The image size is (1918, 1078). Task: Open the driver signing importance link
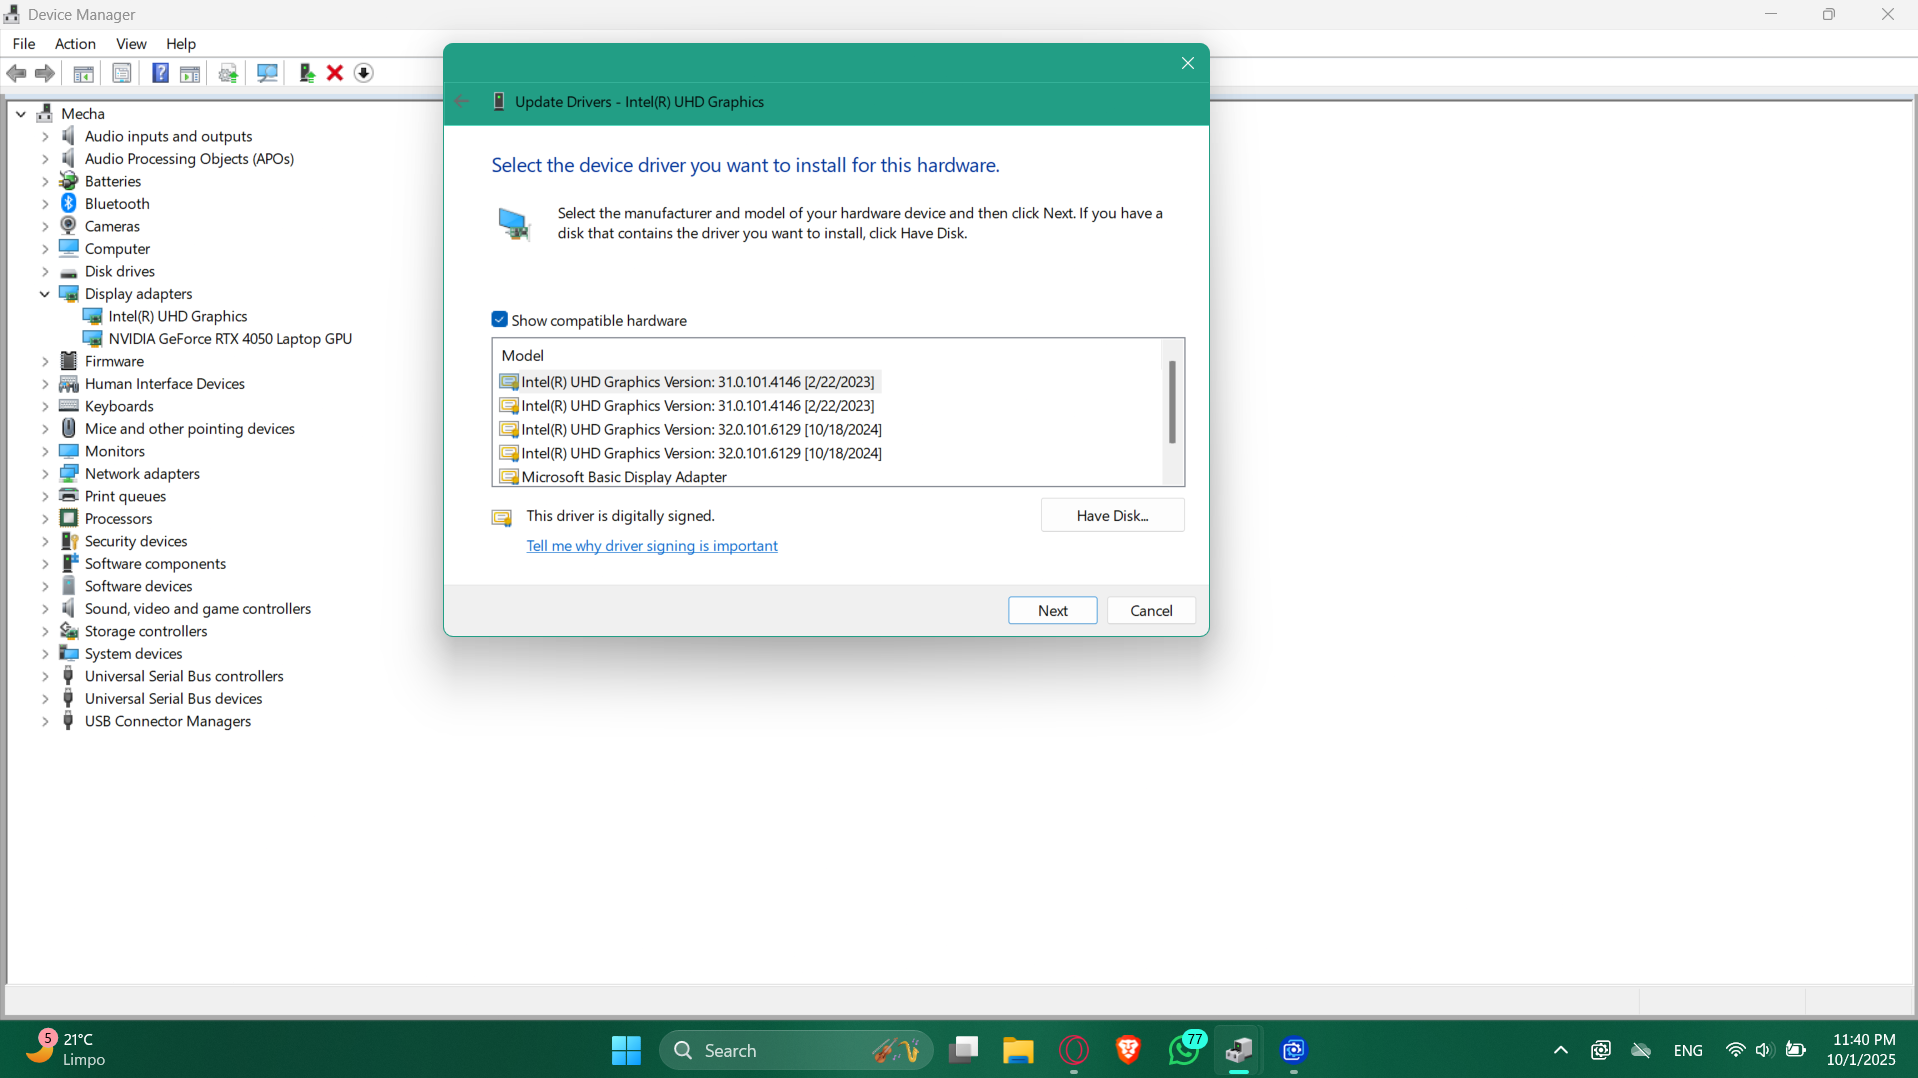[652, 546]
